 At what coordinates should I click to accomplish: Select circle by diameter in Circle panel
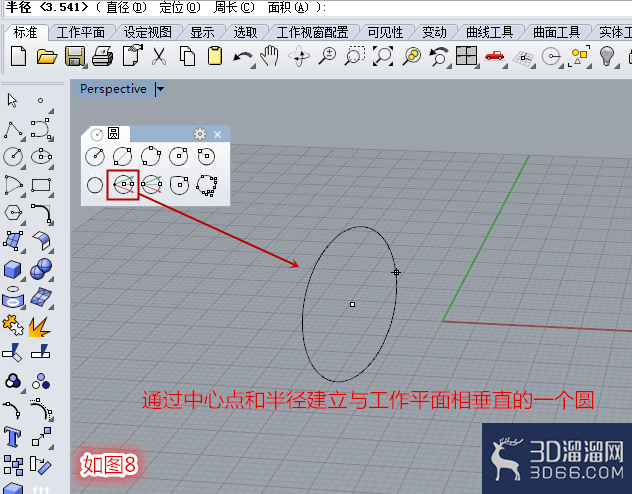122,156
